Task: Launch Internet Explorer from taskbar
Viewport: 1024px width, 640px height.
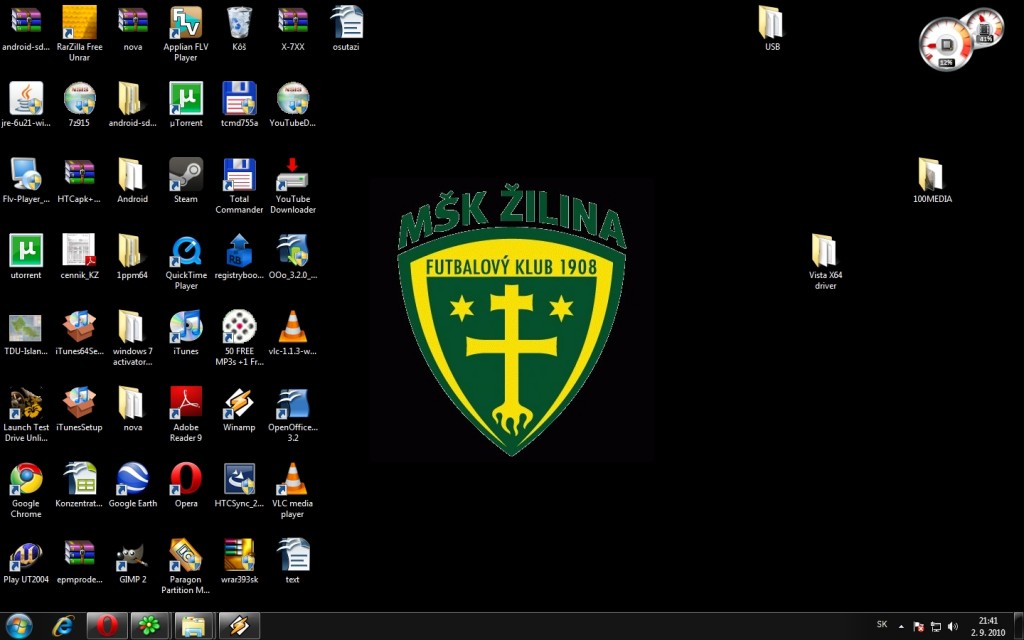Action: (63, 626)
